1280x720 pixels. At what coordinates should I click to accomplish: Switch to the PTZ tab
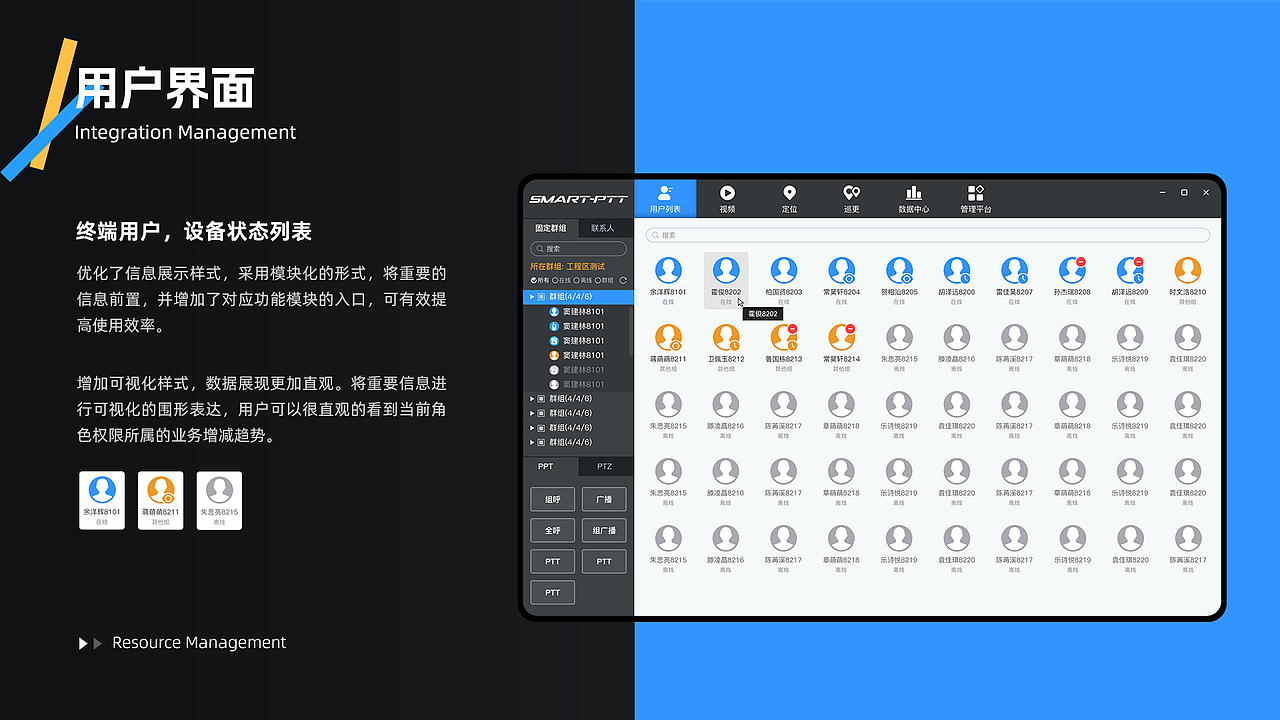coord(604,466)
